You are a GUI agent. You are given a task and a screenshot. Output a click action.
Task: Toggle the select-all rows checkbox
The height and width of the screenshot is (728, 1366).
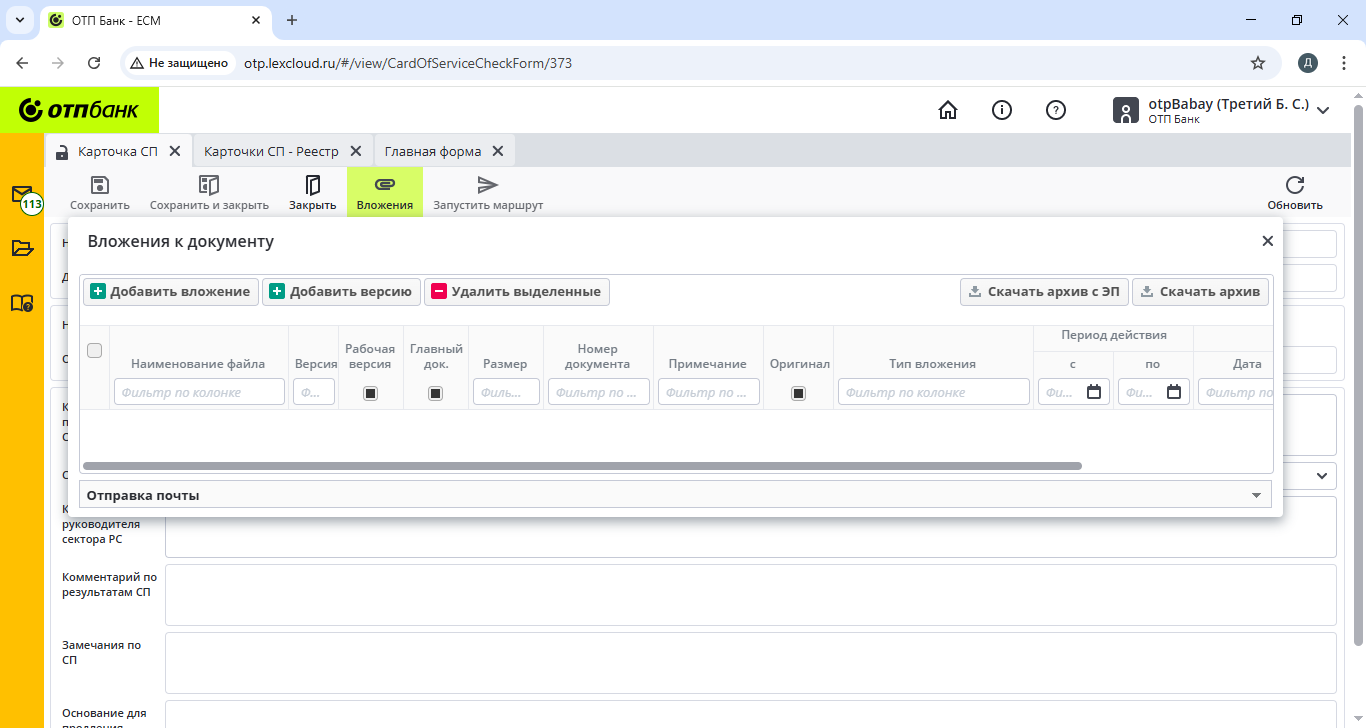tap(95, 350)
